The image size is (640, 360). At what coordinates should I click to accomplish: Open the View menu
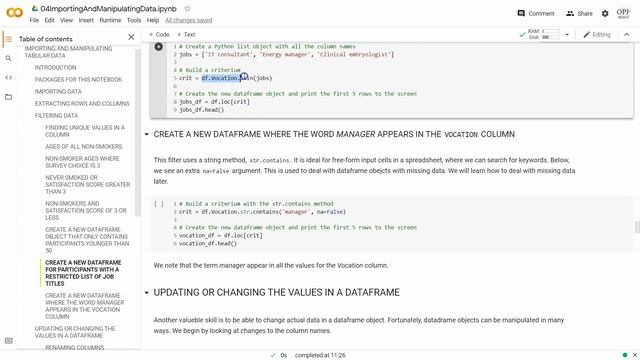coord(67,20)
